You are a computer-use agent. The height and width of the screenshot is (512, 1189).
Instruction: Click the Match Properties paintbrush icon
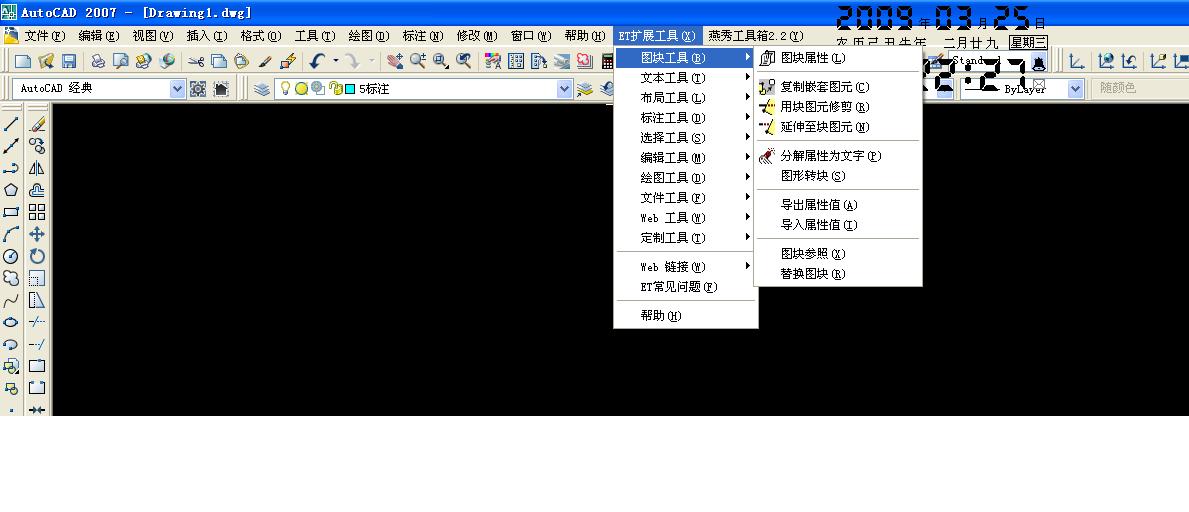265,61
